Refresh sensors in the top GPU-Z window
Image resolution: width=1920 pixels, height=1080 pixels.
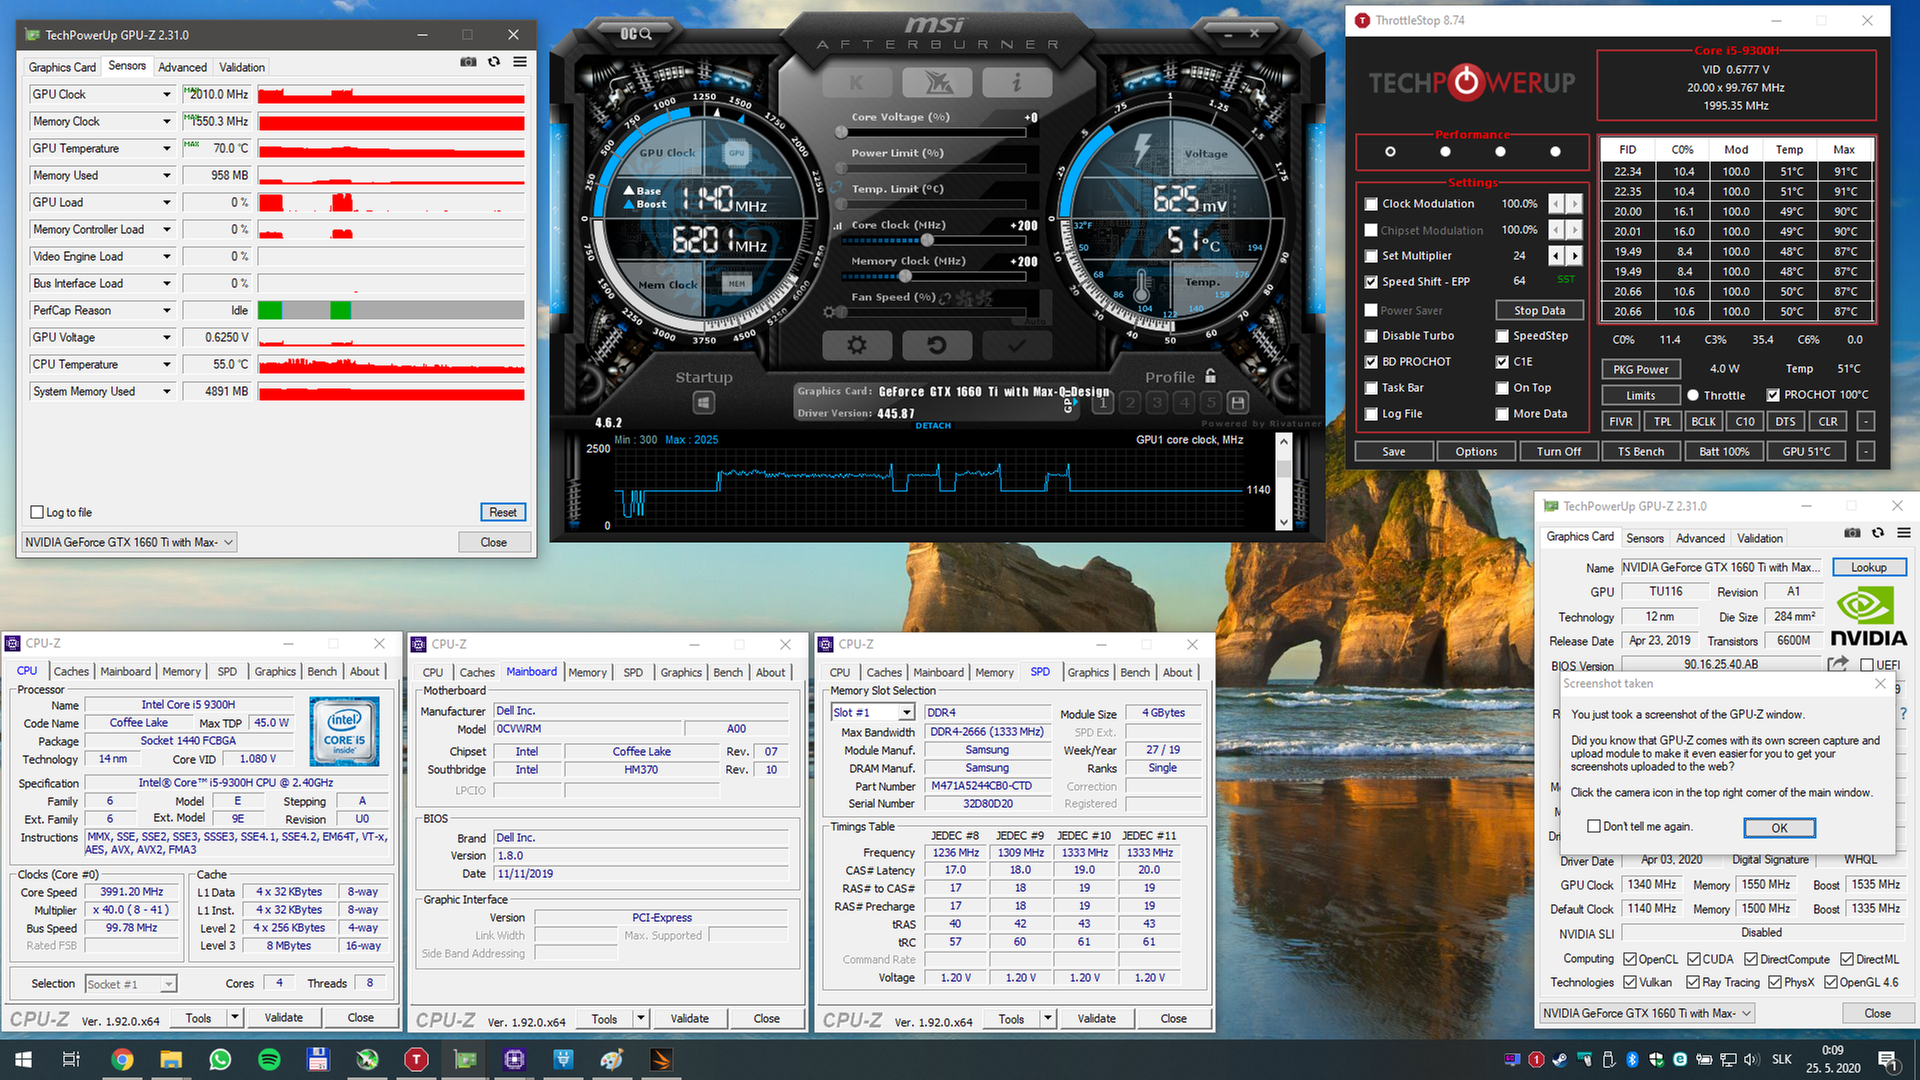(x=494, y=62)
